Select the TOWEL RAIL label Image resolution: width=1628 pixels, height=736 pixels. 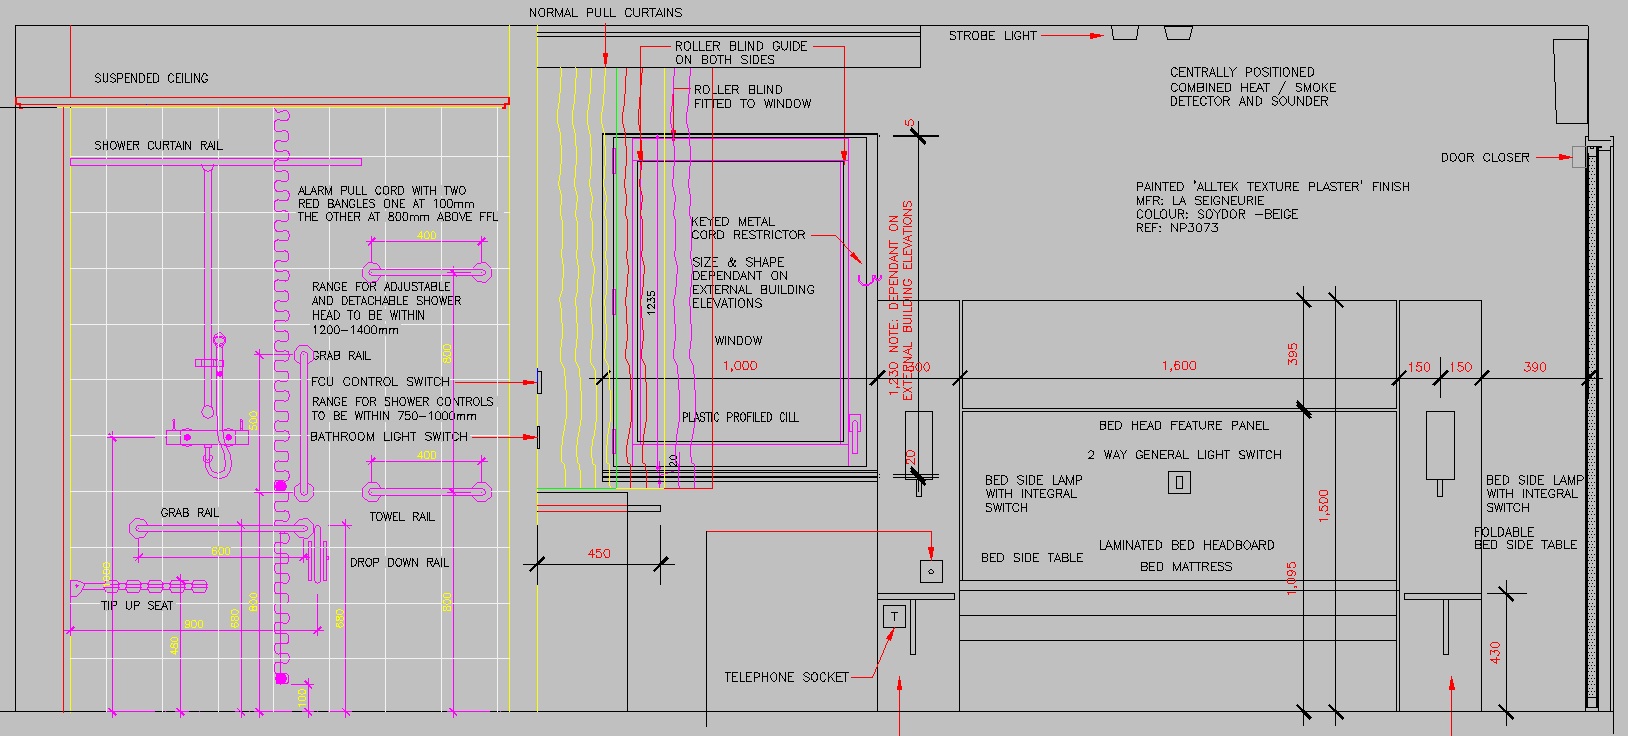(x=402, y=517)
